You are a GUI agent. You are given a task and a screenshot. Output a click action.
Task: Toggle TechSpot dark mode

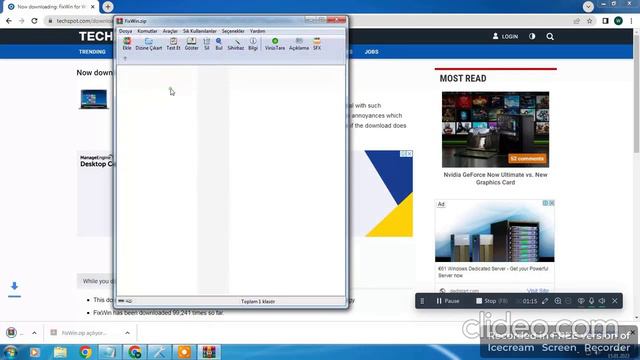(x=532, y=36)
